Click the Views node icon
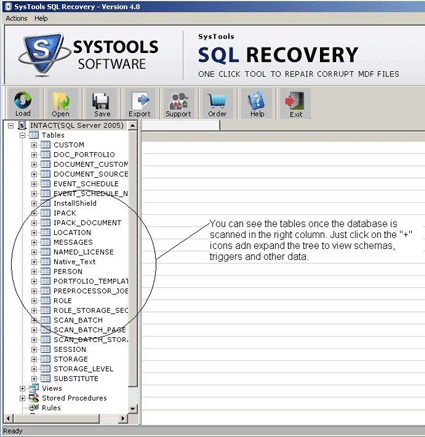The height and width of the screenshot is (437, 425). (x=34, y=388)
